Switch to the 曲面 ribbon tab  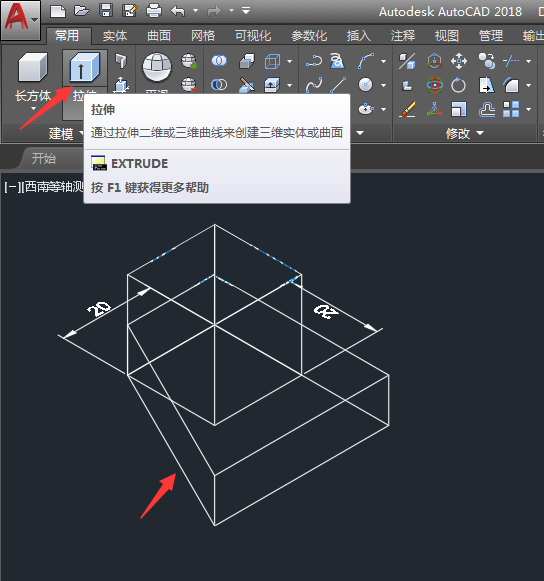click(159, 36)
